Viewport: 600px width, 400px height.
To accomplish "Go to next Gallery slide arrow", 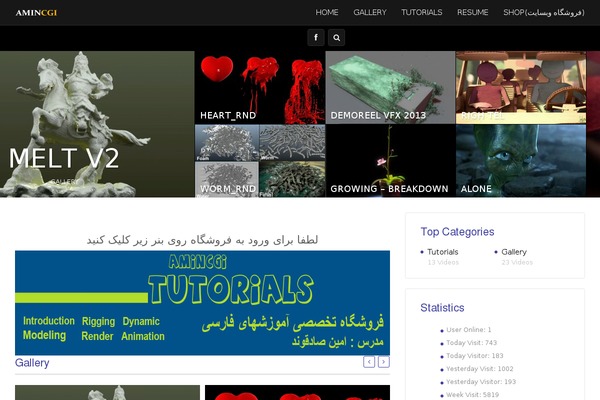I will pyautogui.click(x=384, y=362).
